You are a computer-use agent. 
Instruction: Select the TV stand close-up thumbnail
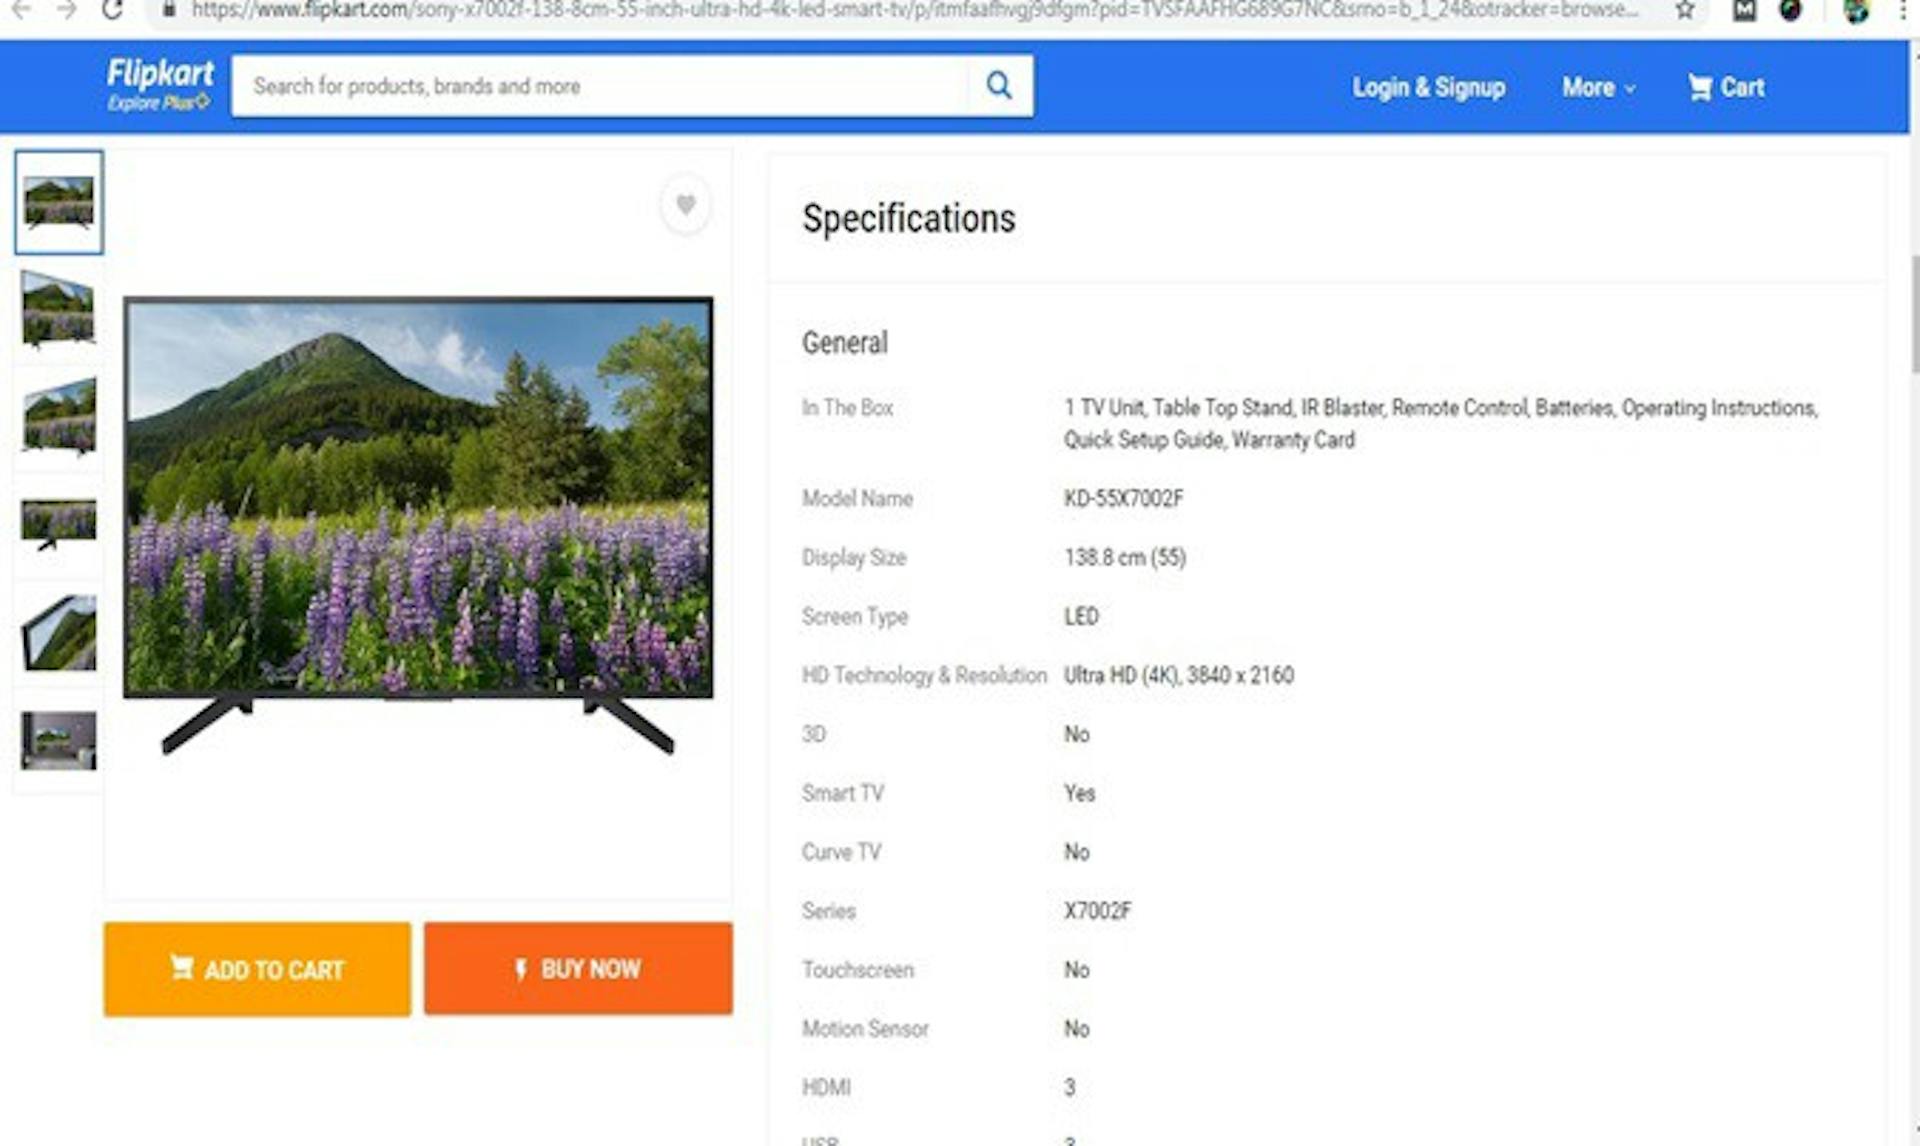click(x=59, y=524)
